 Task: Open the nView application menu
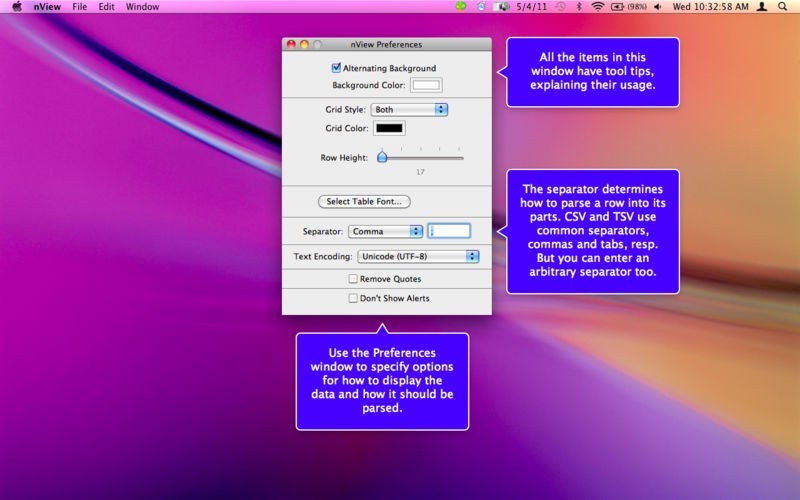click(47, 7)
